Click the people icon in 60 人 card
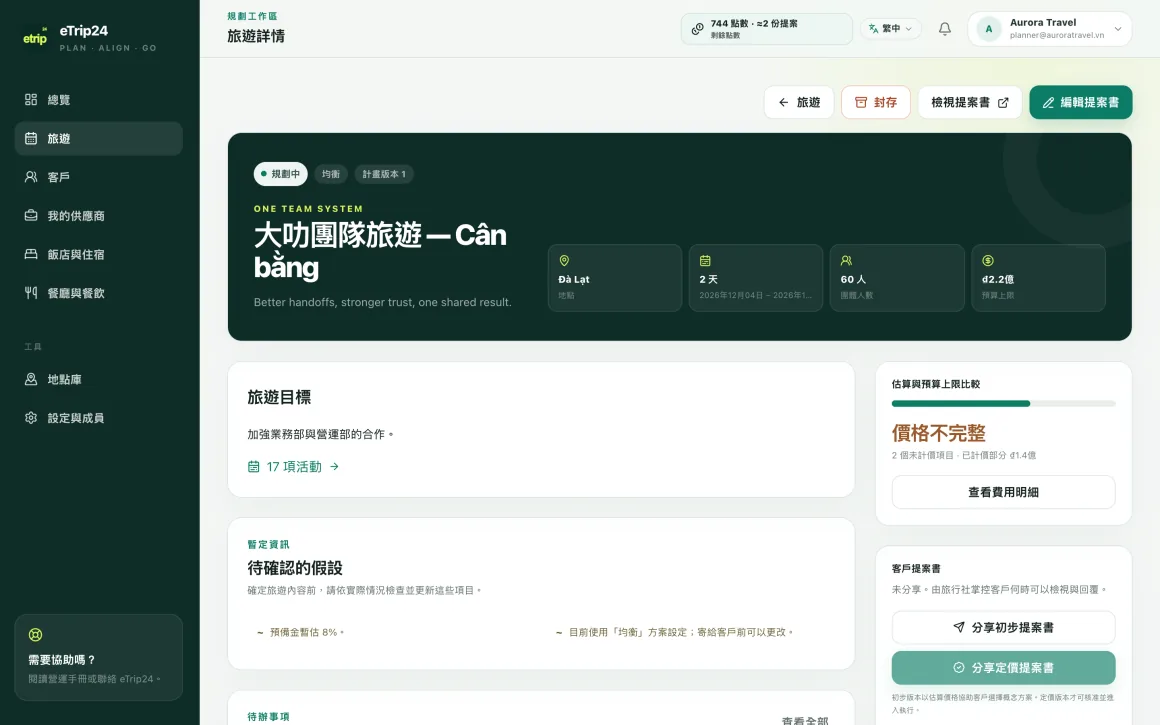The height and width of the screenshot is (725, 1160). point(846,260)
